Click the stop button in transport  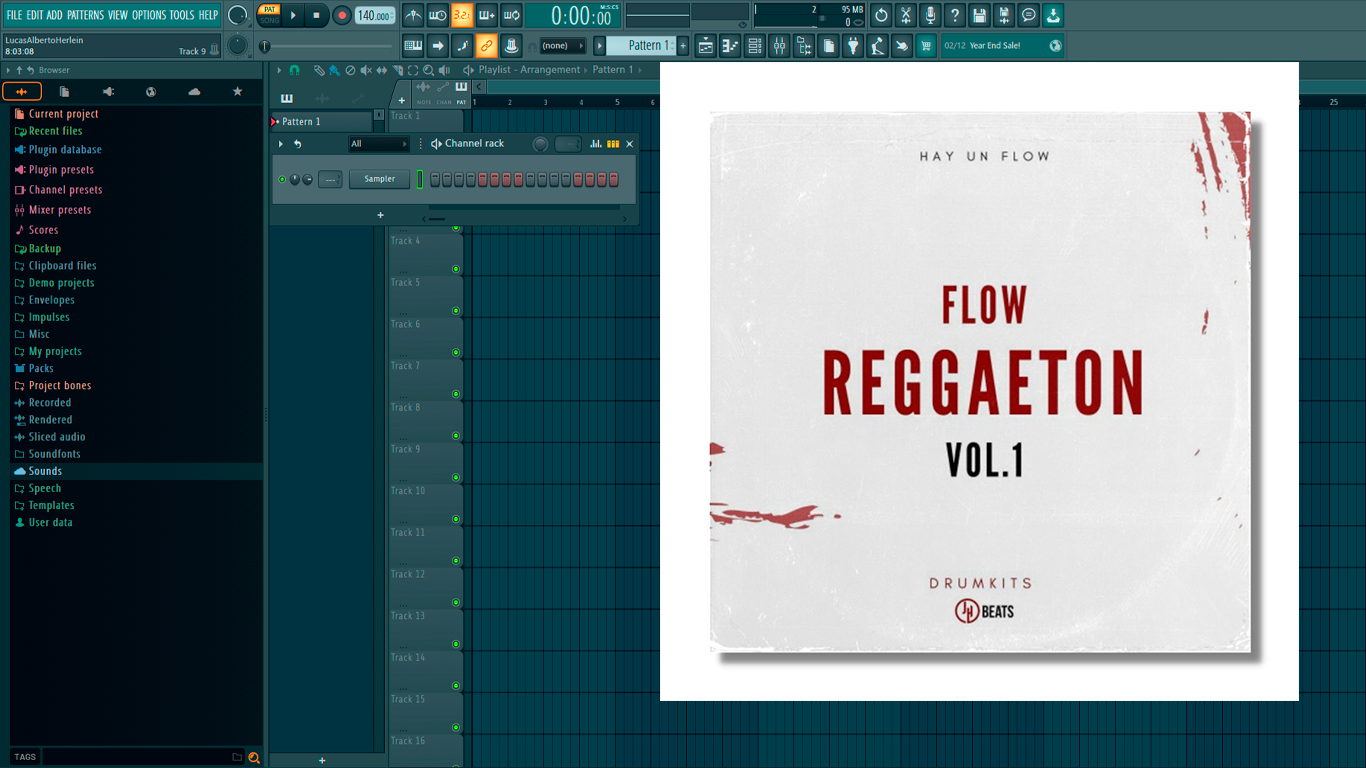tap(316, 15)
